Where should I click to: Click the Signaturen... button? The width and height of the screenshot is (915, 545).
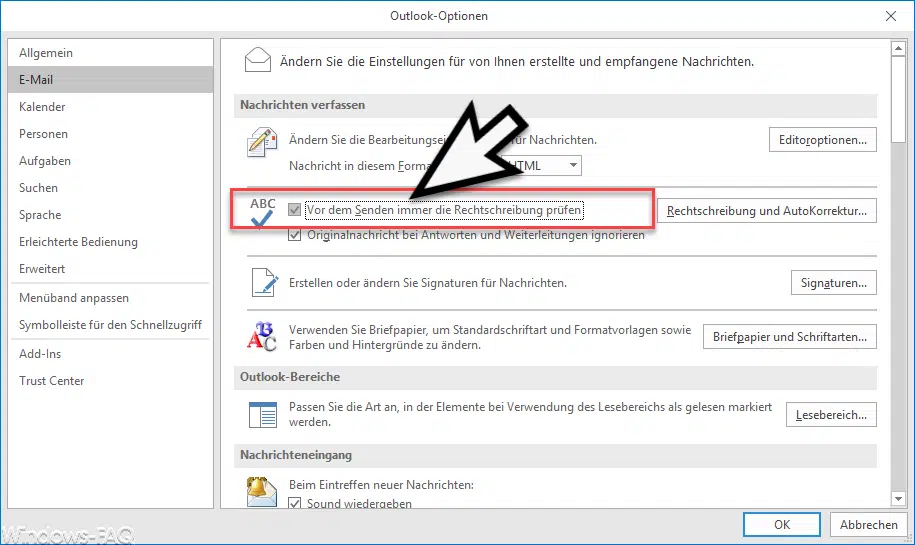833,283
